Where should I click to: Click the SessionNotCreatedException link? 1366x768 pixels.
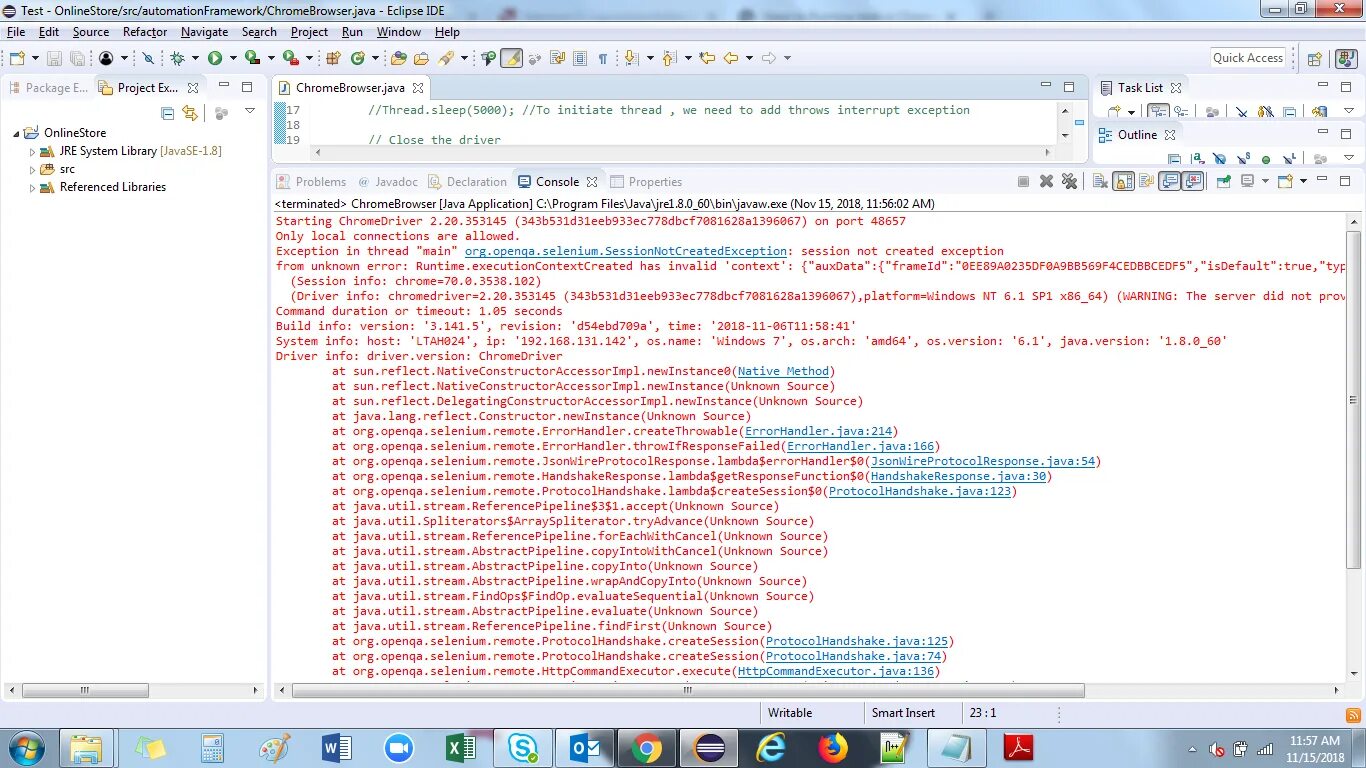[626, 251]
